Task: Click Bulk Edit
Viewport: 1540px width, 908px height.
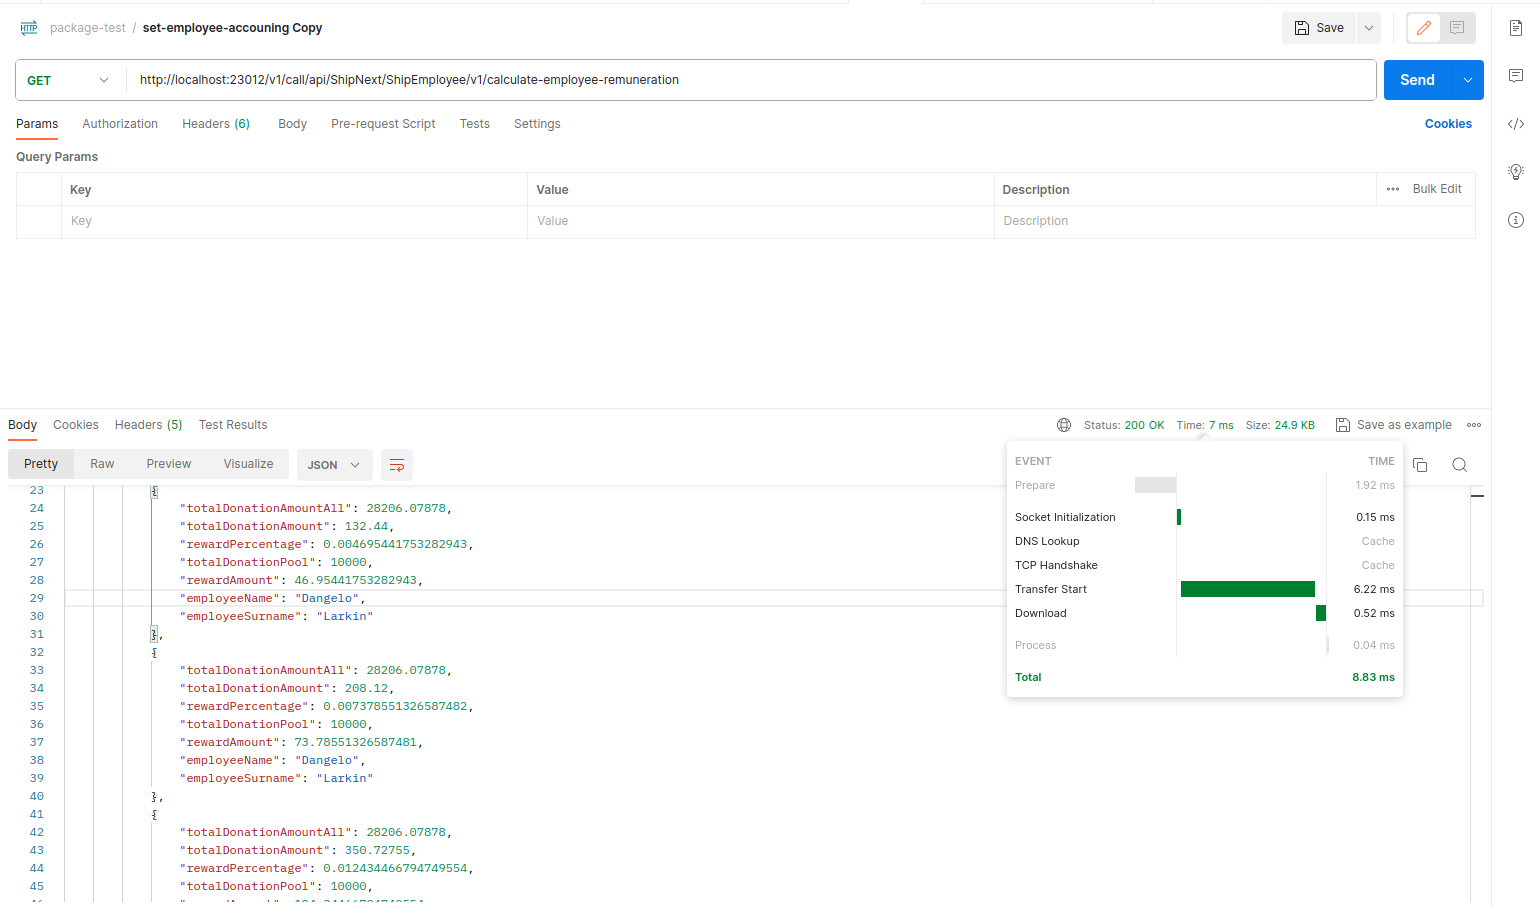Action: point(1437,189)
